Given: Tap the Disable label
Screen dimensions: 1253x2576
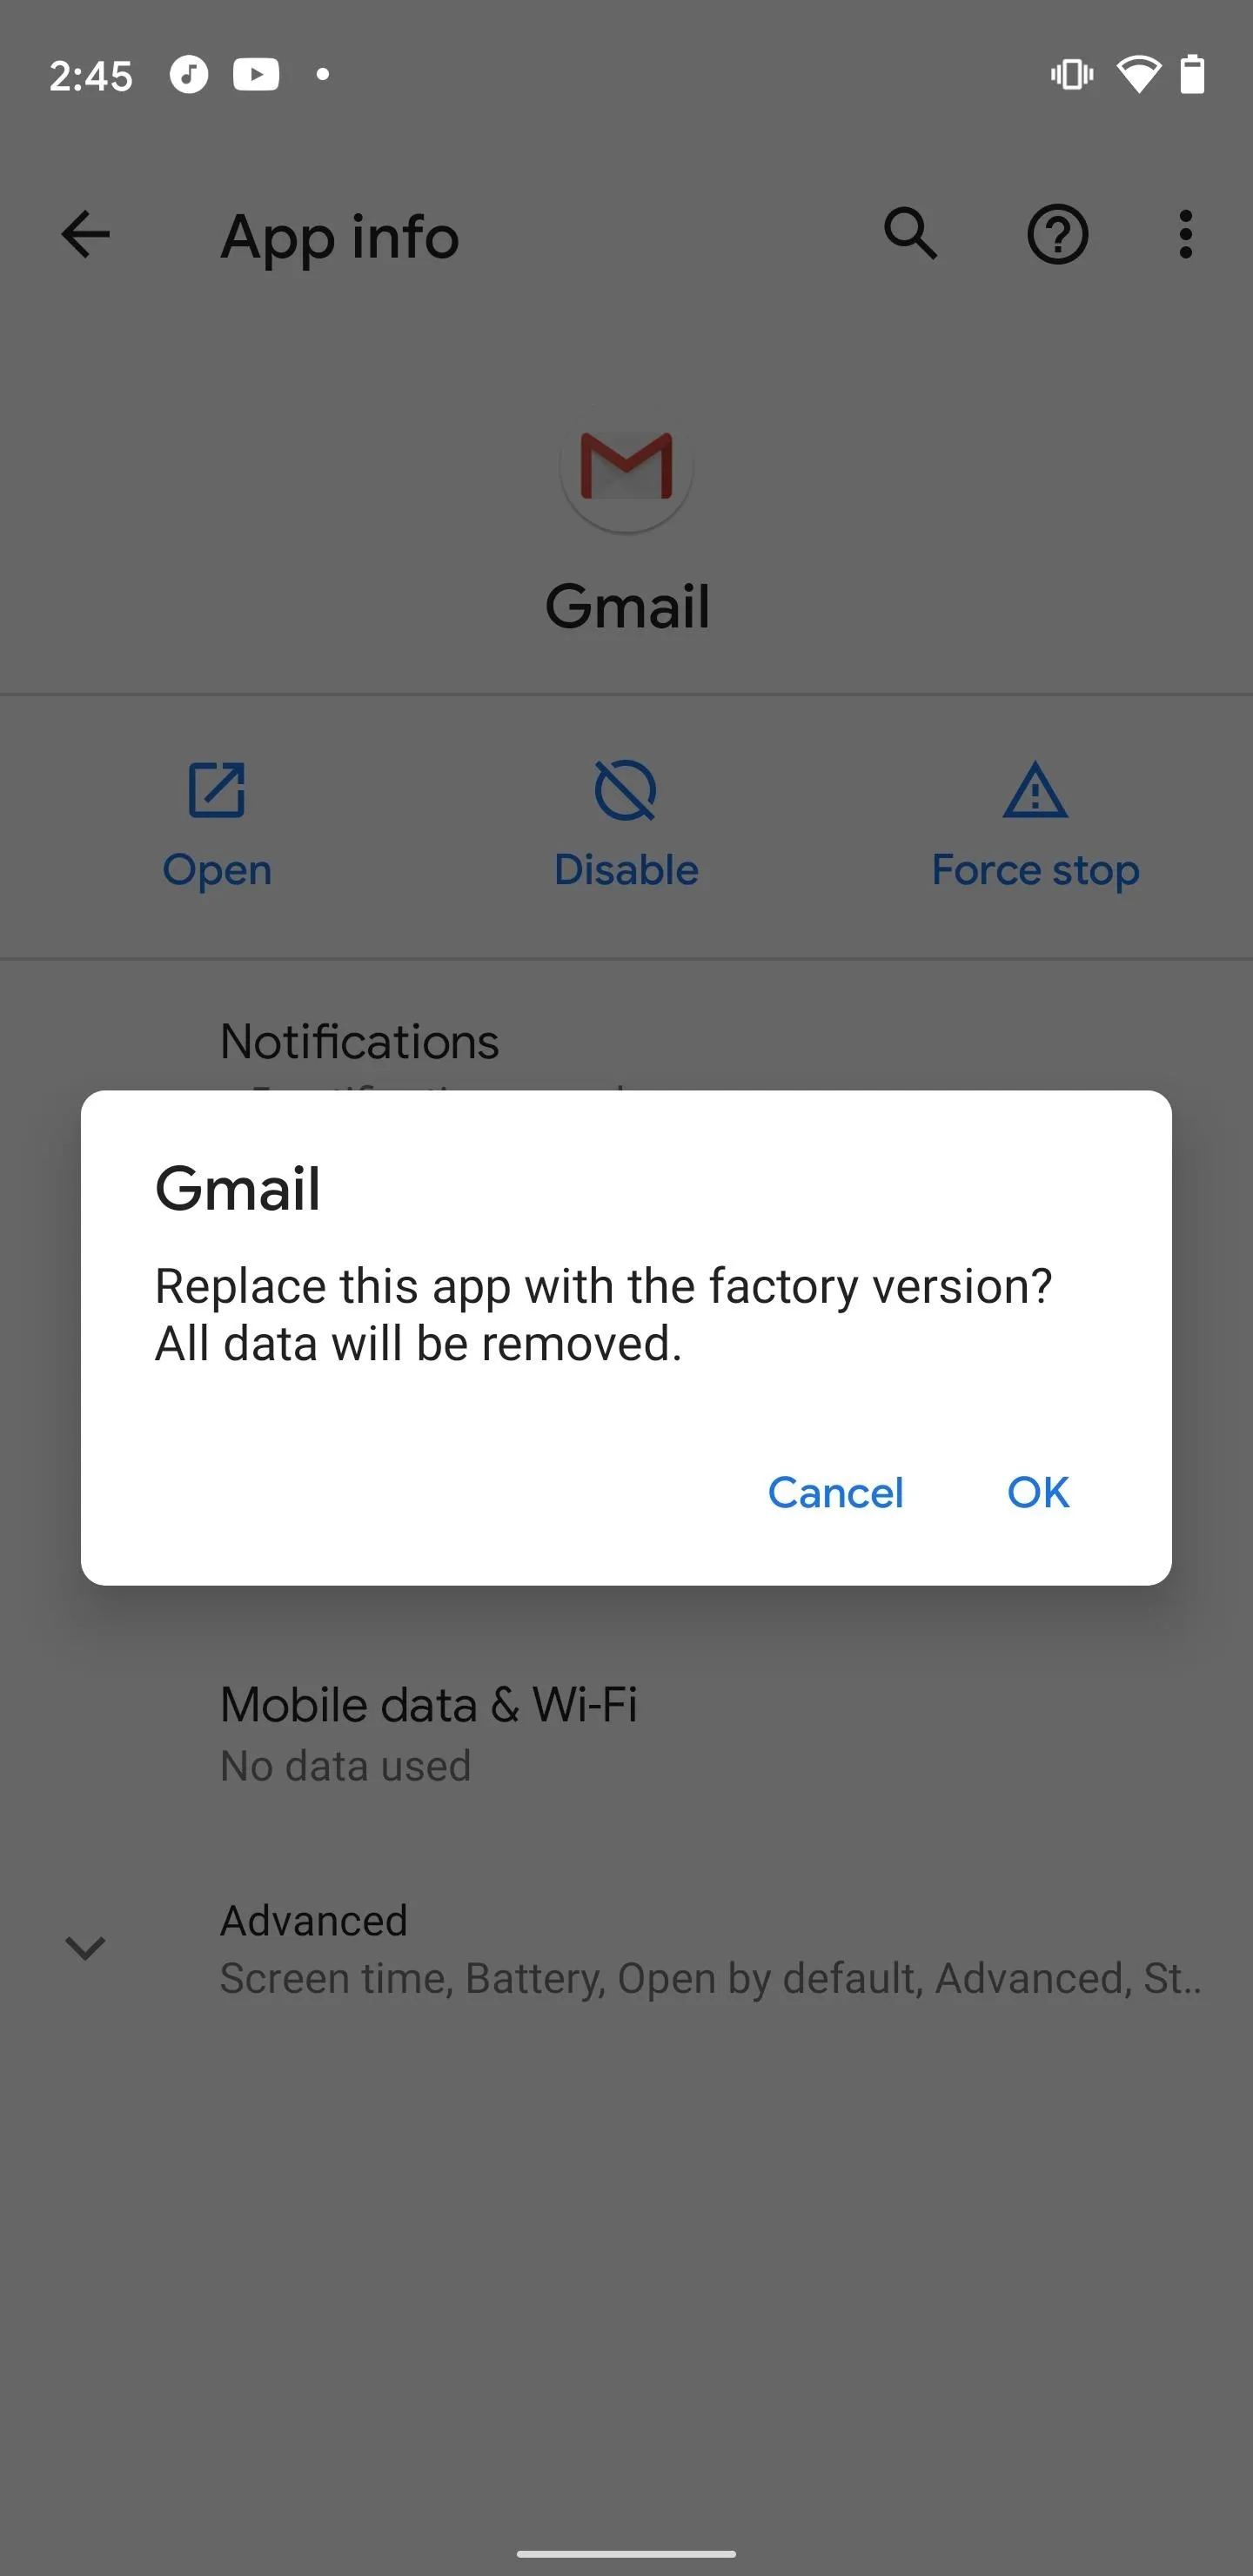Looking at the screenshot, I should (x=626, y=870).
